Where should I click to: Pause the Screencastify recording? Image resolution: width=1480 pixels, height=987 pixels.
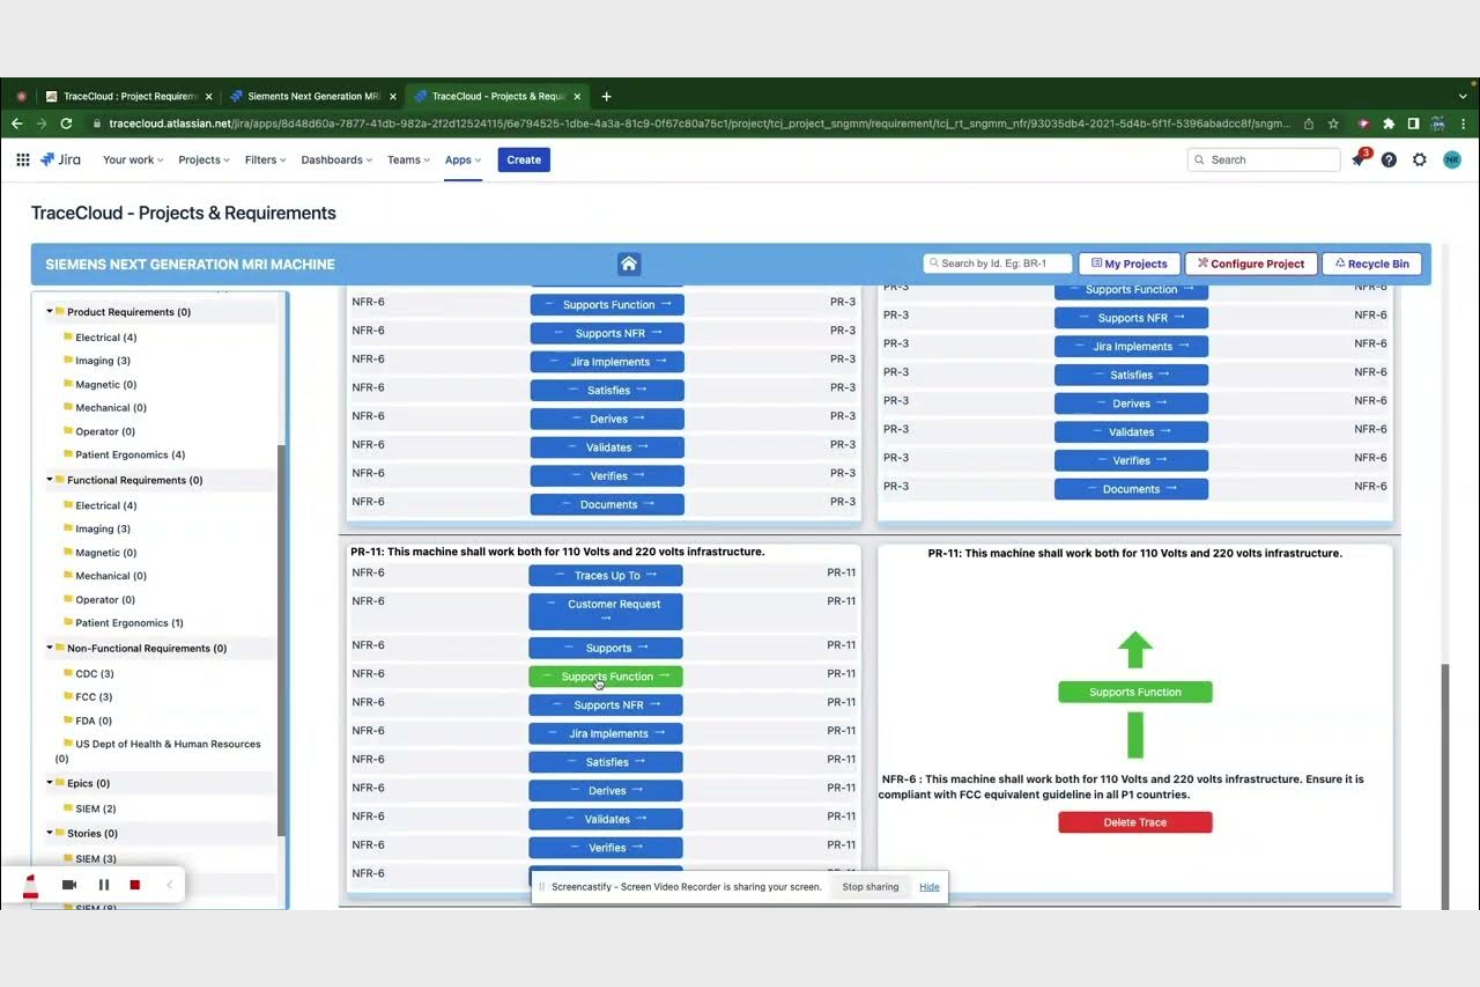coord(104,885)
